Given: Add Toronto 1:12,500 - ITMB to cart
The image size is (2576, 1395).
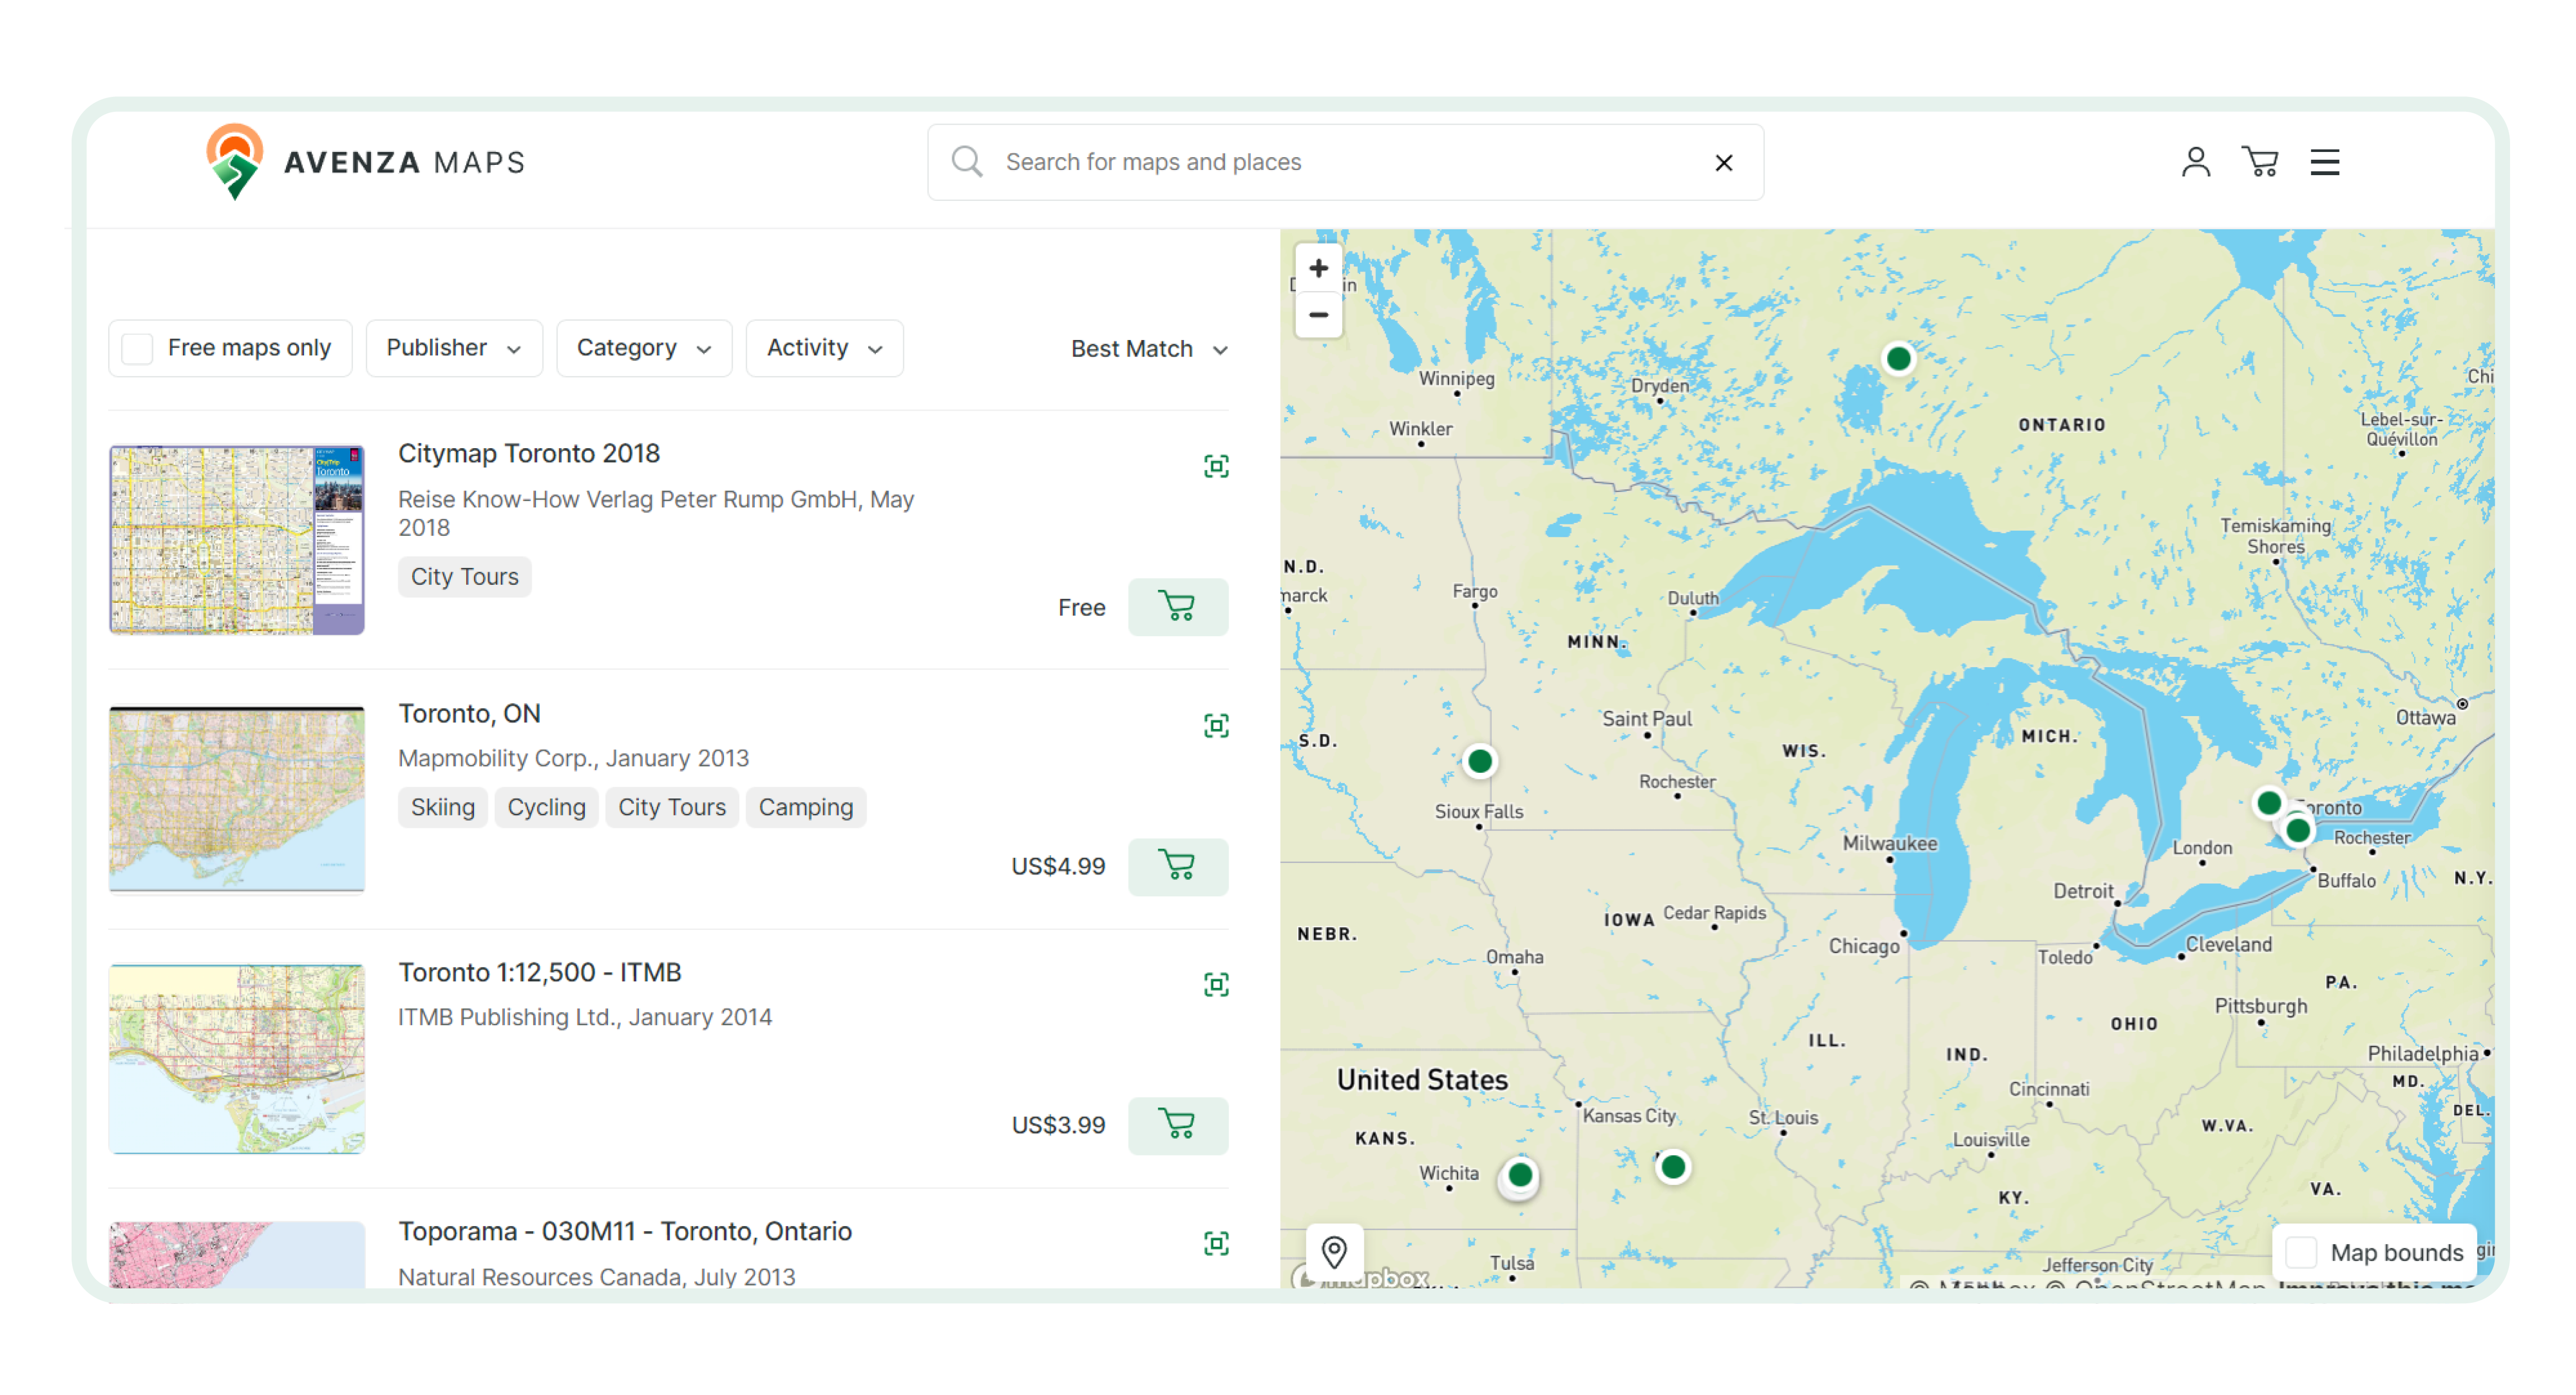Looking at the screenshot, I should [1177, 1125].
